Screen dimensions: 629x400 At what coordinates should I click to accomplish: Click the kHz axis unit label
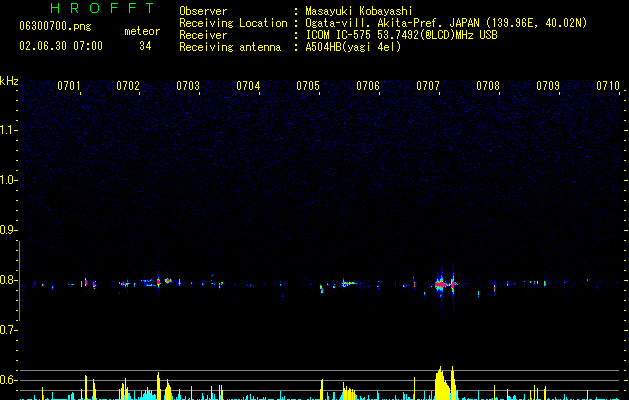(9, 81)
